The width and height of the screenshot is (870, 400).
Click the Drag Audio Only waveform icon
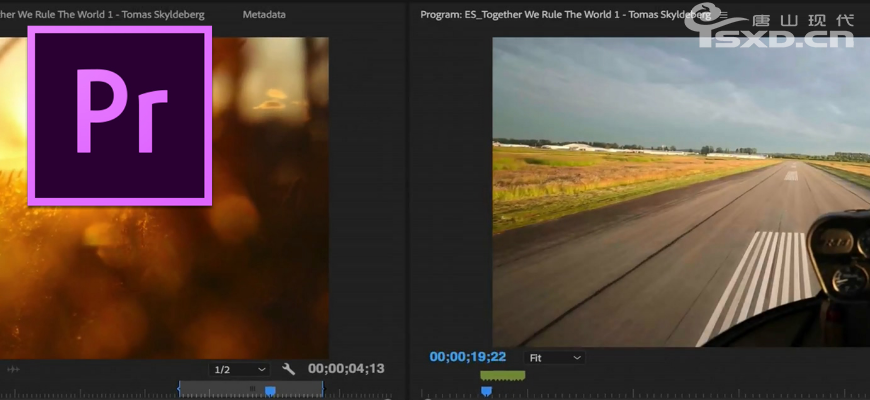pos(13,369)
